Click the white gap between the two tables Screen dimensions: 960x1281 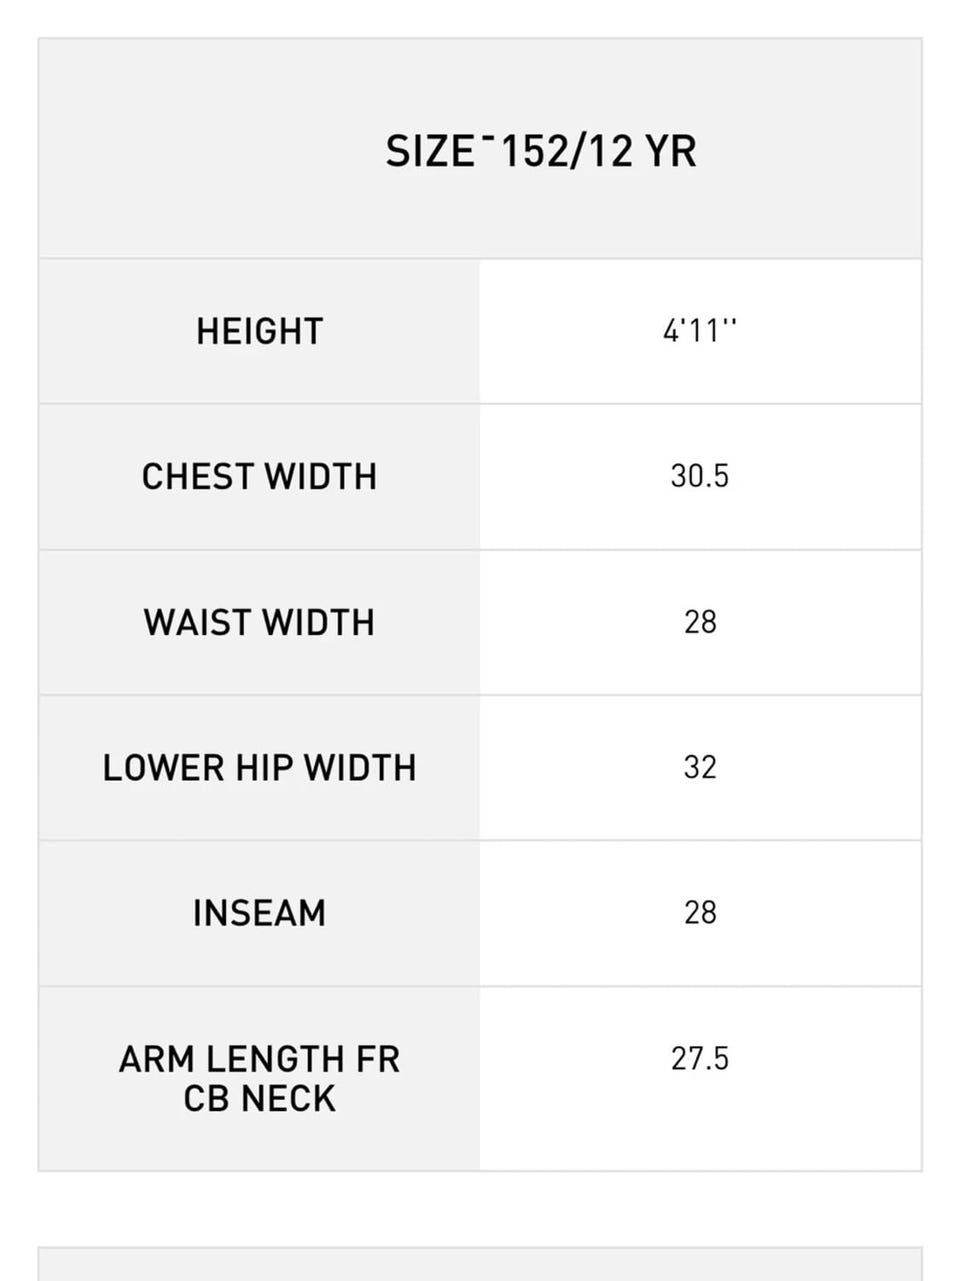tap(480, 1208)
